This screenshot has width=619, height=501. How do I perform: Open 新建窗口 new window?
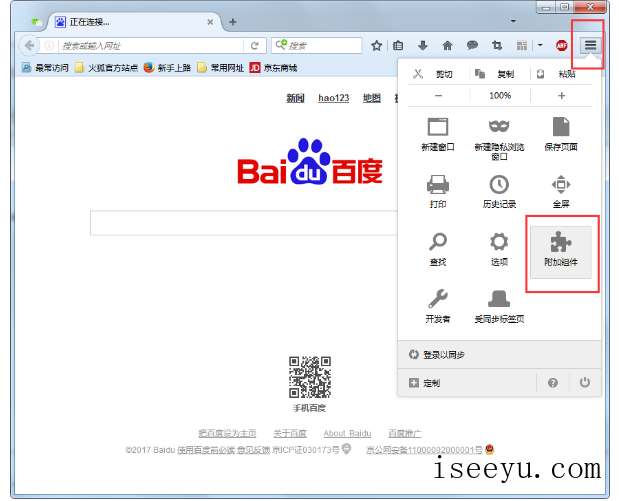point(438,134)
